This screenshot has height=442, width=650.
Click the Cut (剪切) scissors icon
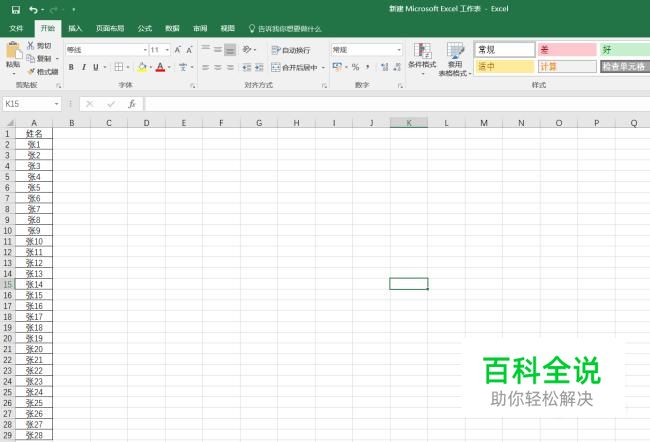(30, 46)
